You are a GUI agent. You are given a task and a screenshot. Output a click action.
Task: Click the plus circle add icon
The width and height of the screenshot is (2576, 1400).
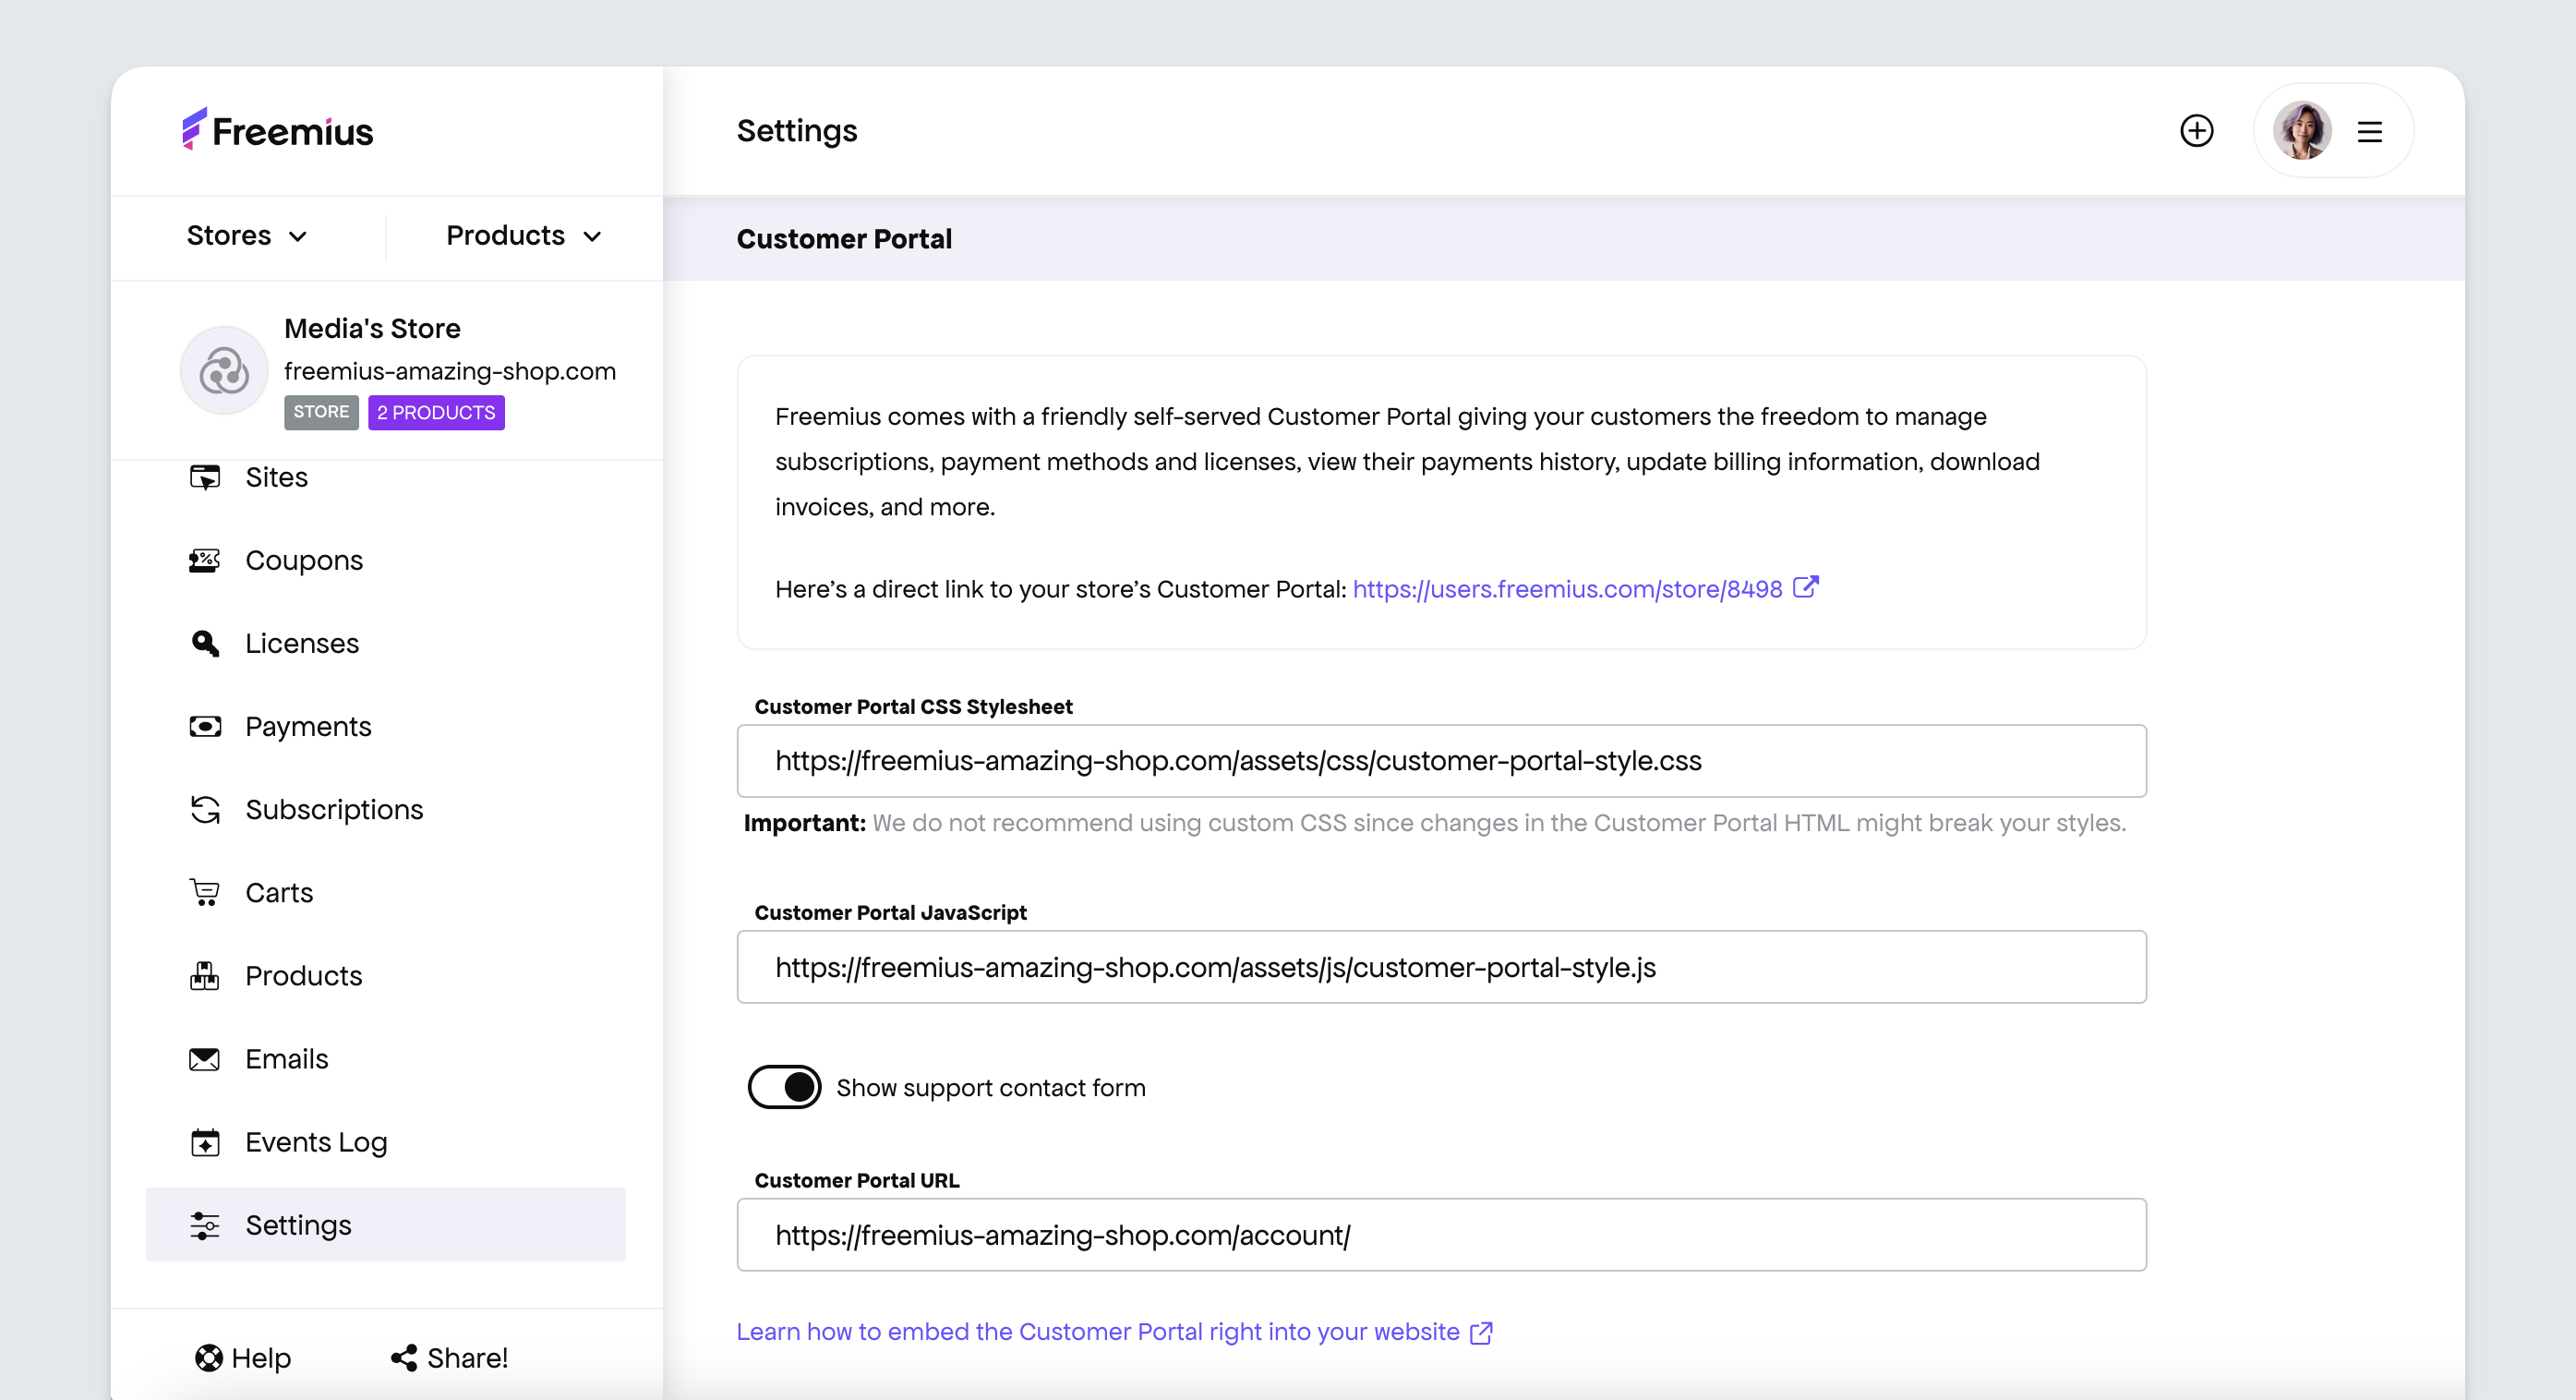2196,131
